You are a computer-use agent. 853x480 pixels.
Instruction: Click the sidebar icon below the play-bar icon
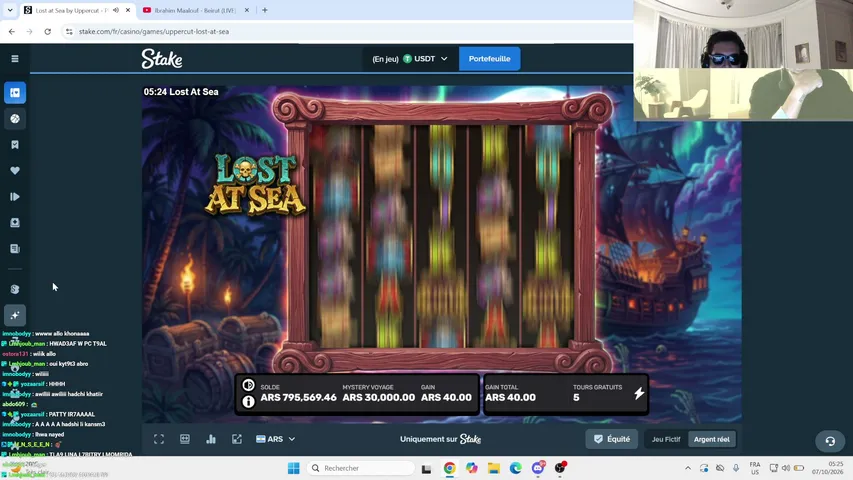[15, 223]
